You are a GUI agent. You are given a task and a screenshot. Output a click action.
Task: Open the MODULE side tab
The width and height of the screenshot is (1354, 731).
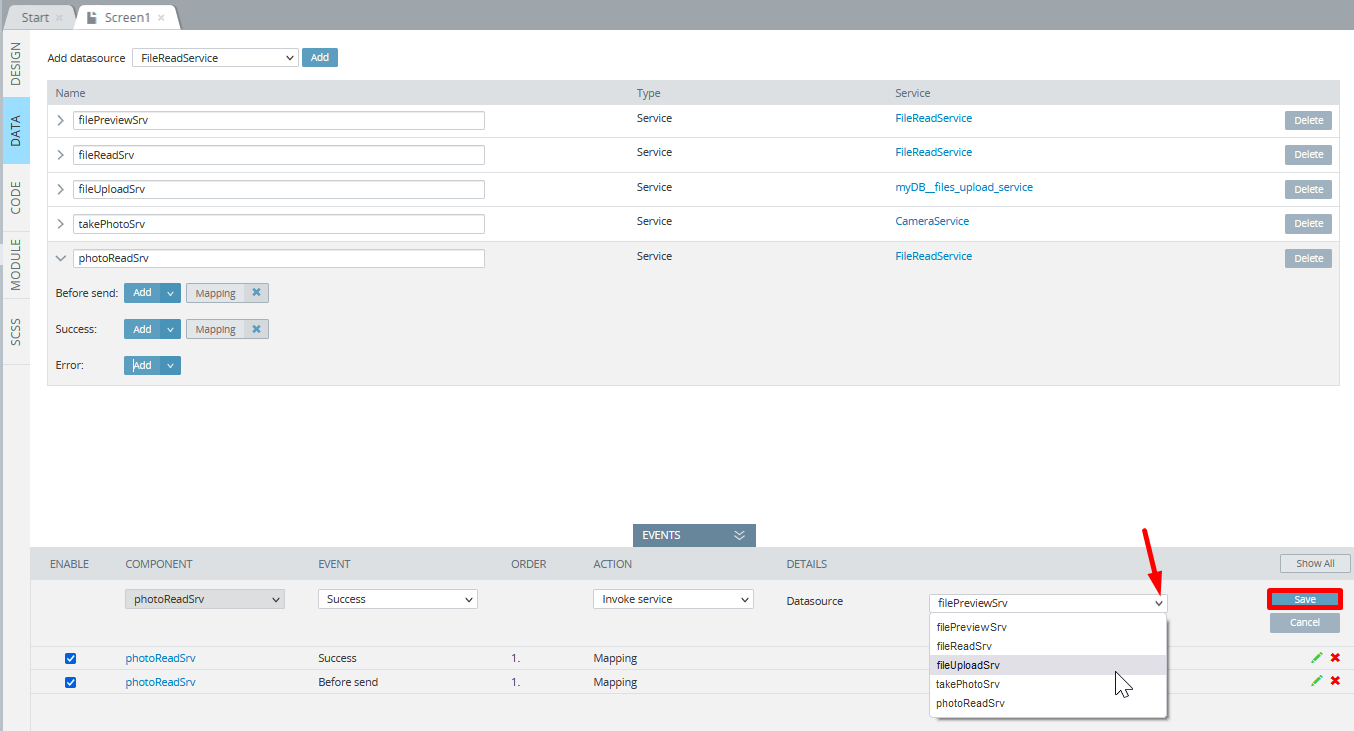(16, 264)
